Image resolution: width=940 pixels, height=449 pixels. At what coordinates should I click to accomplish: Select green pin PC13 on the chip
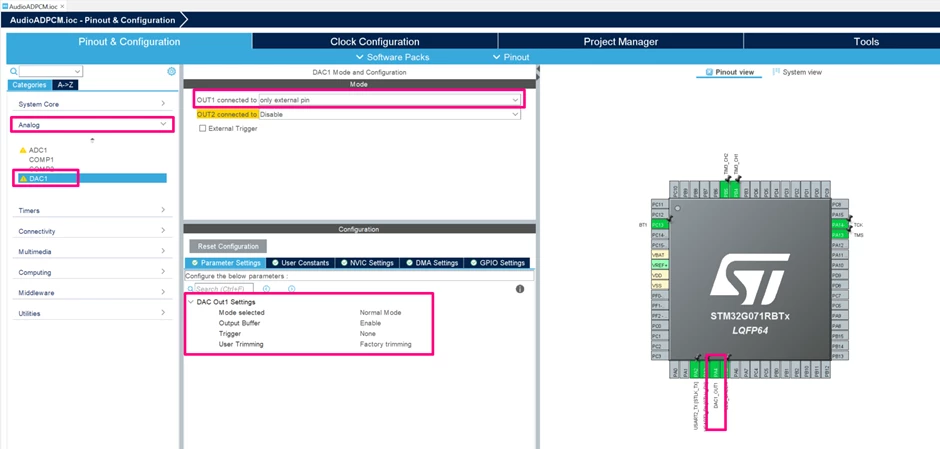659,225
